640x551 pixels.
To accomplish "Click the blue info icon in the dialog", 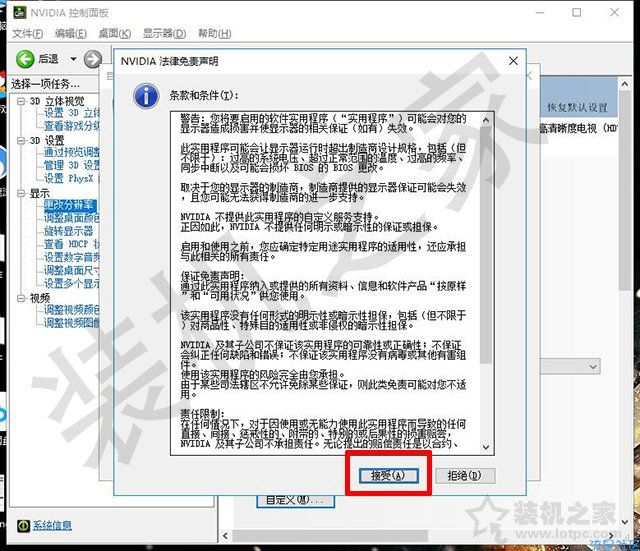I will point(146,97).
